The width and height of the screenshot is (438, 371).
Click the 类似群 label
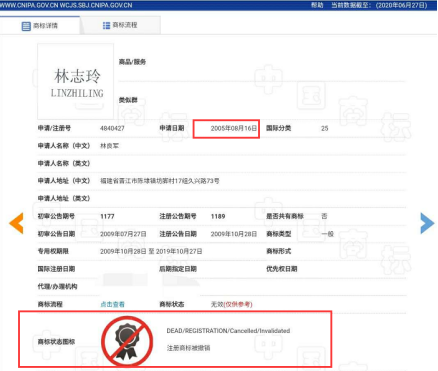128,100
